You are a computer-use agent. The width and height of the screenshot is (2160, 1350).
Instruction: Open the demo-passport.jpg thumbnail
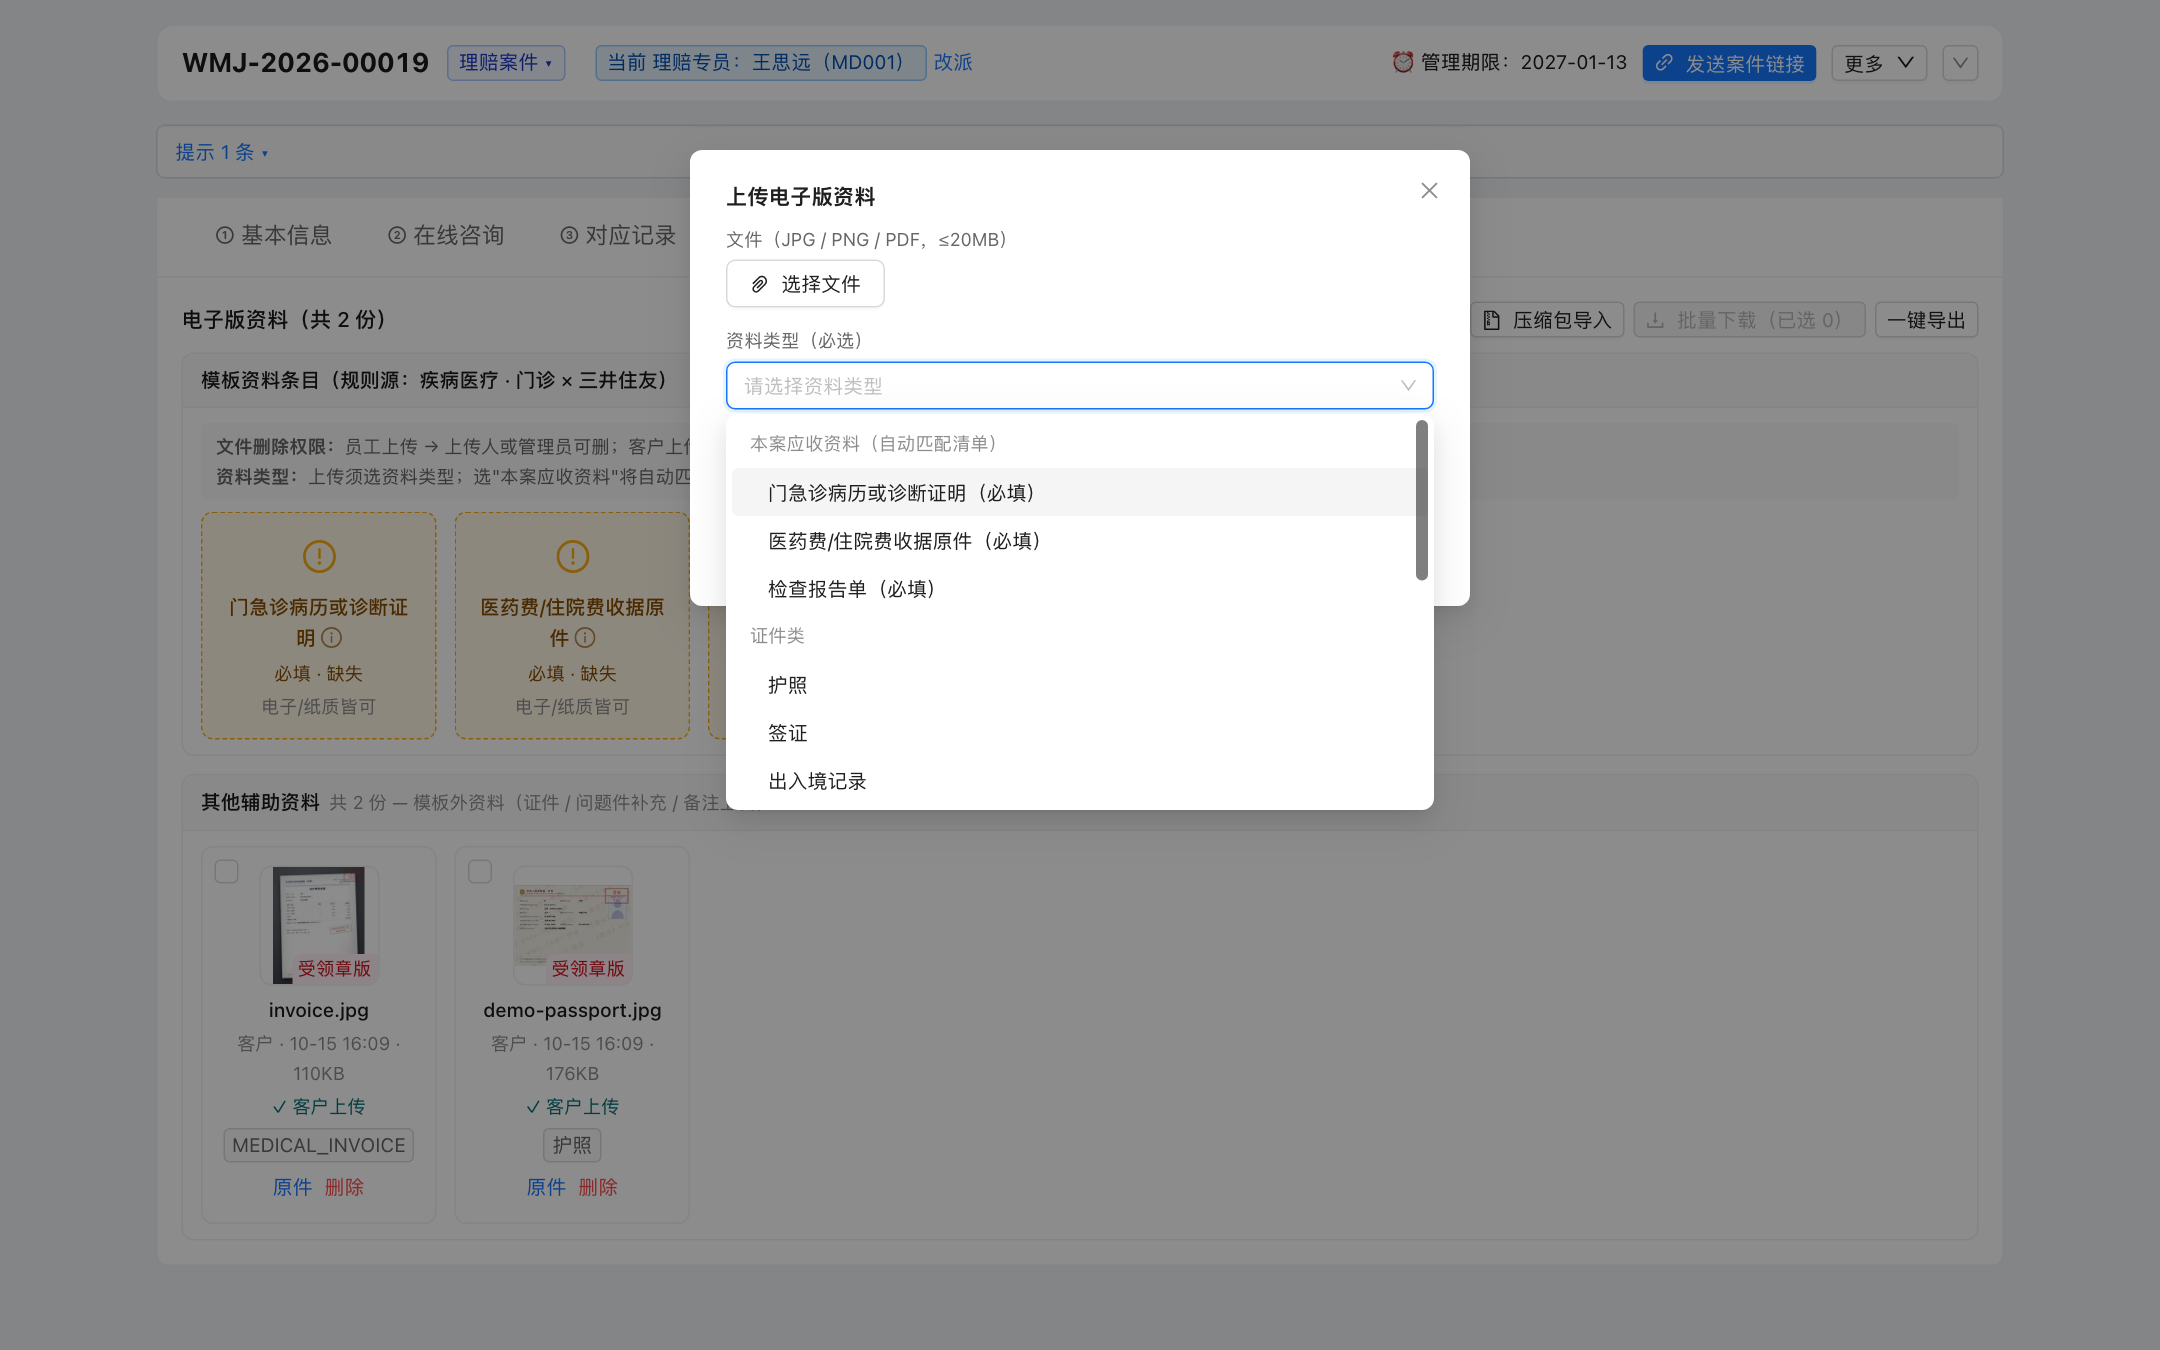pos(572,925)
